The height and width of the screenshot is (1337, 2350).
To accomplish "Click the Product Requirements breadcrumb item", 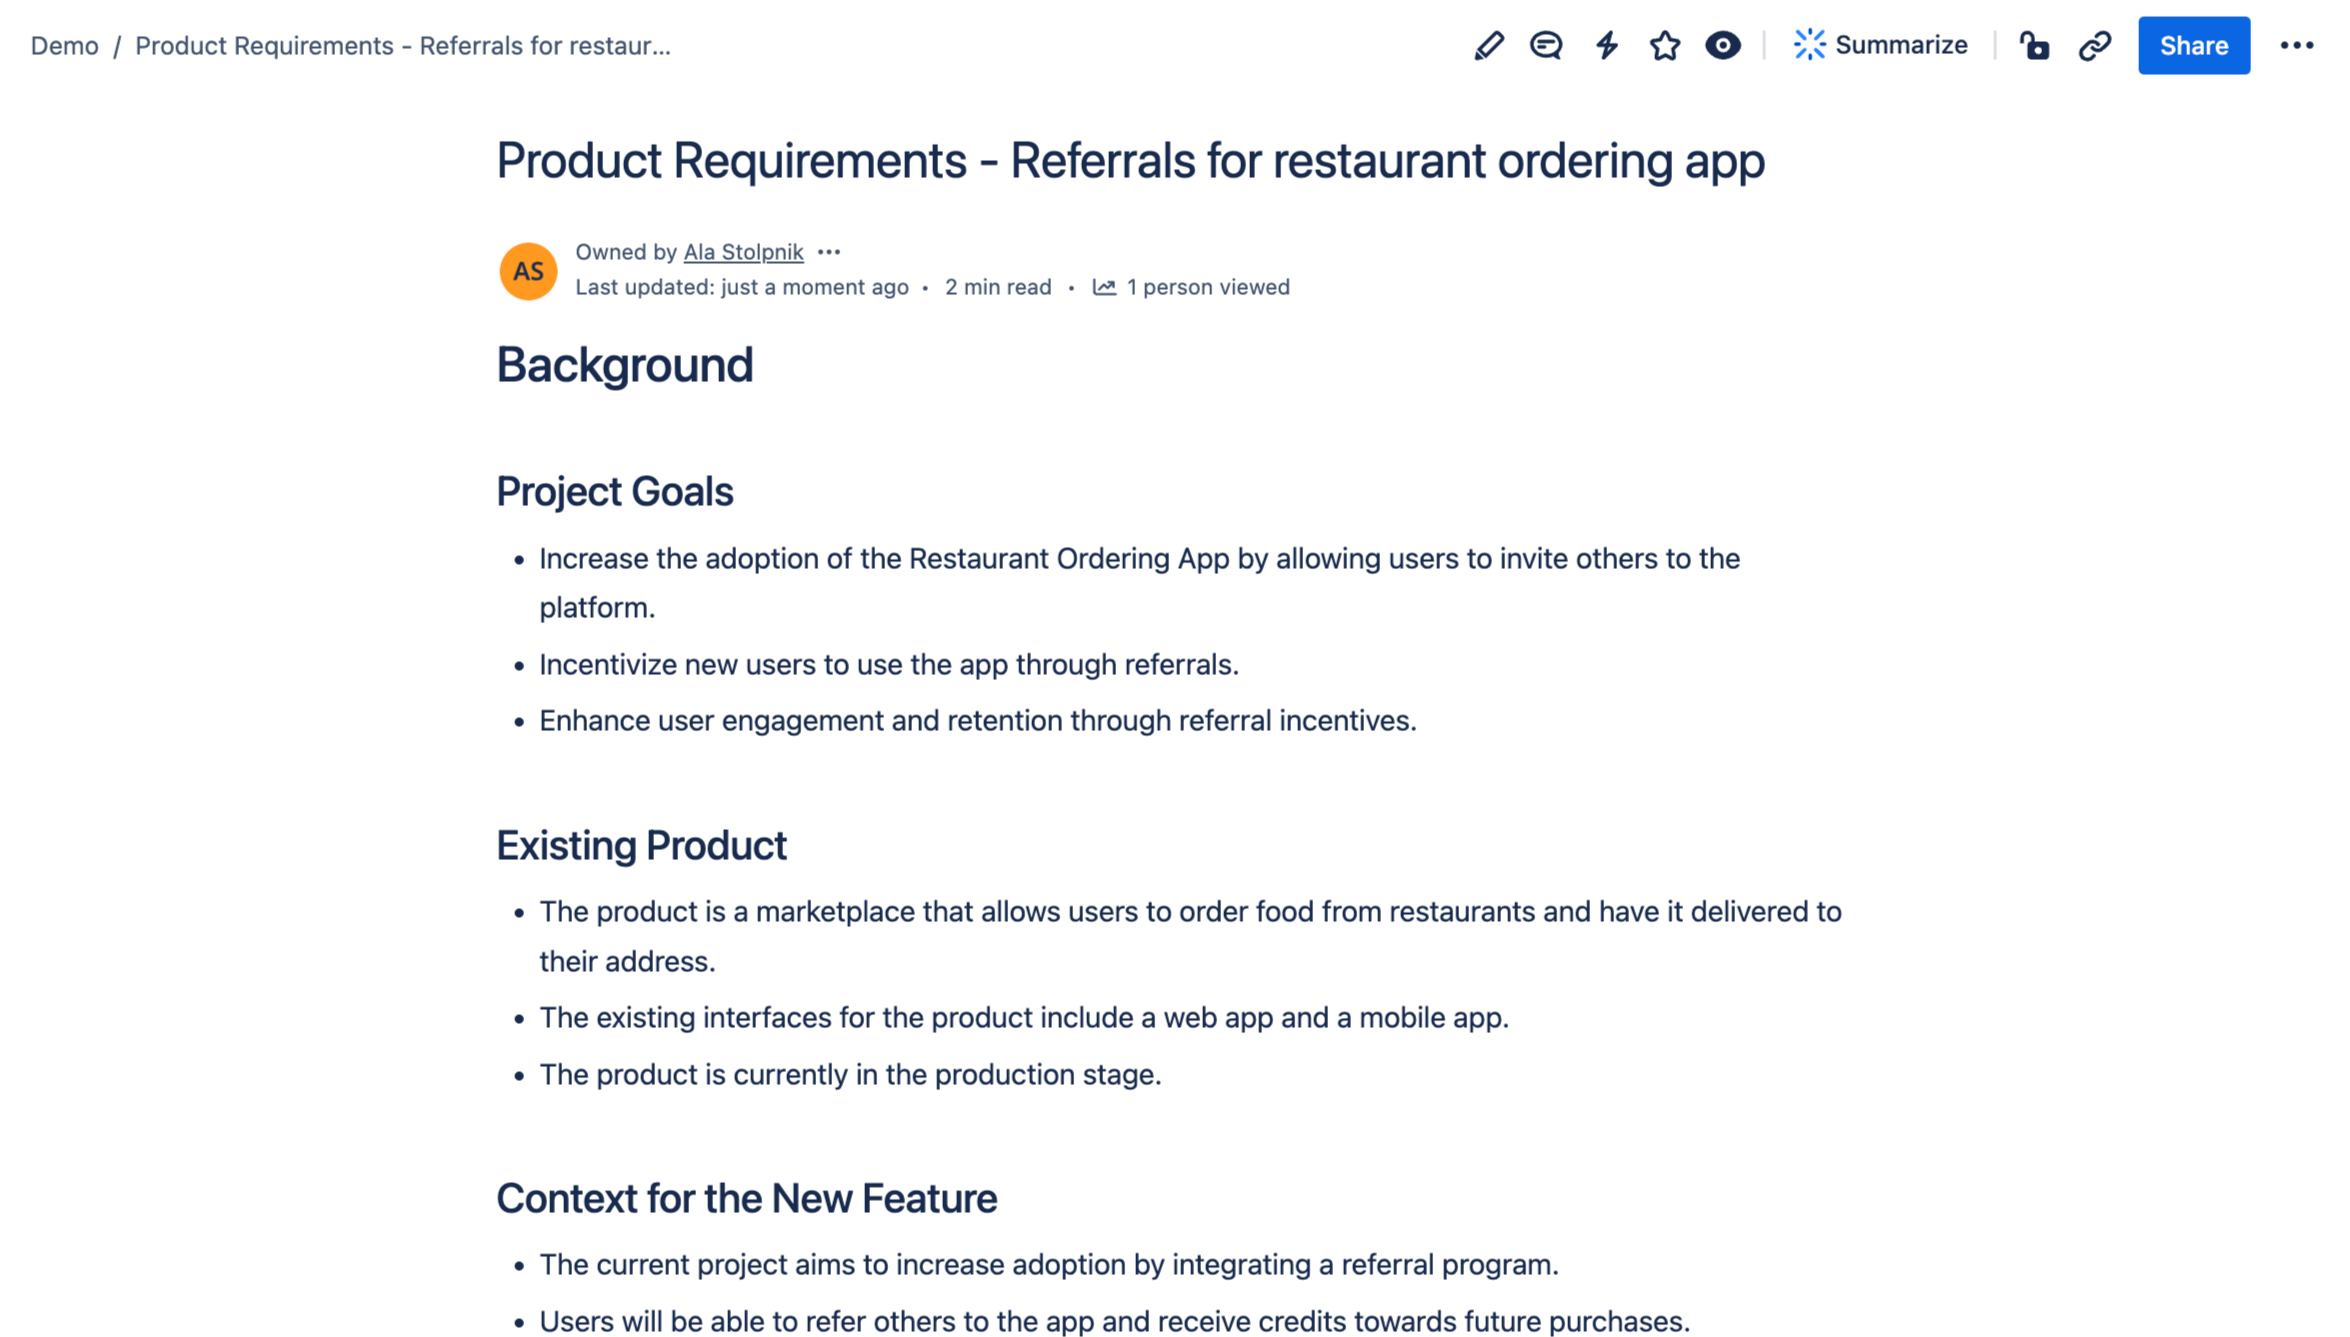I will [403, 46].
